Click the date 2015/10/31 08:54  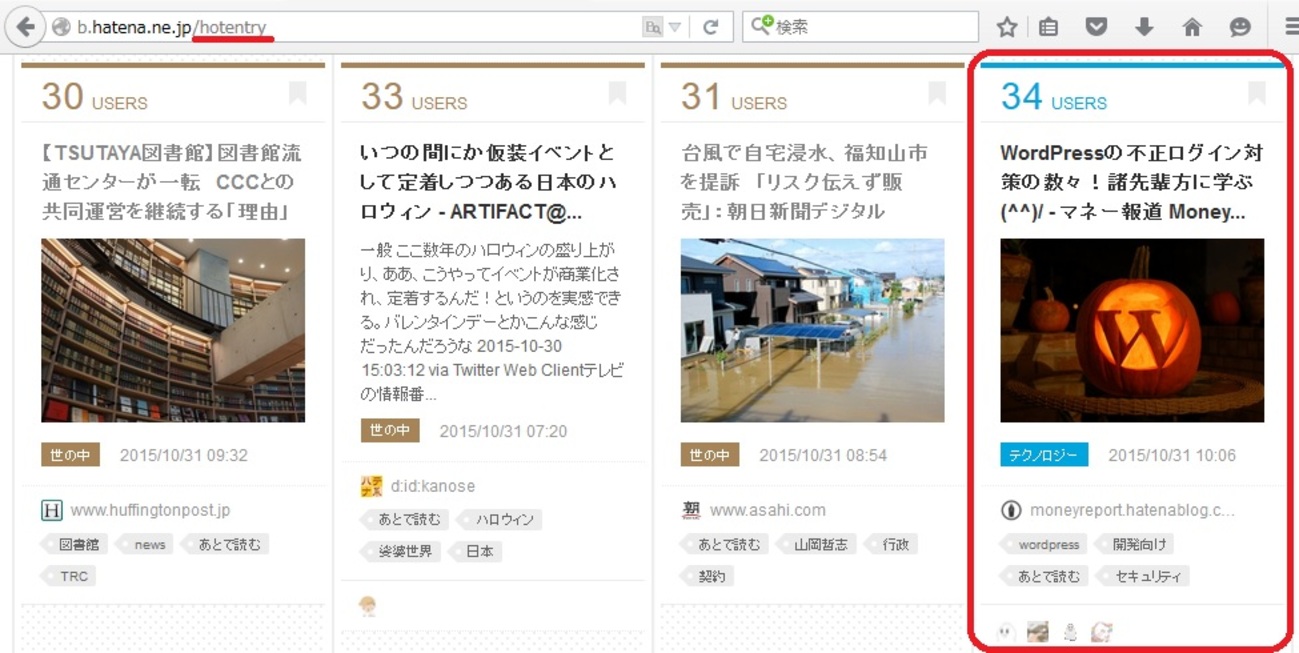[x=823, y=455]
